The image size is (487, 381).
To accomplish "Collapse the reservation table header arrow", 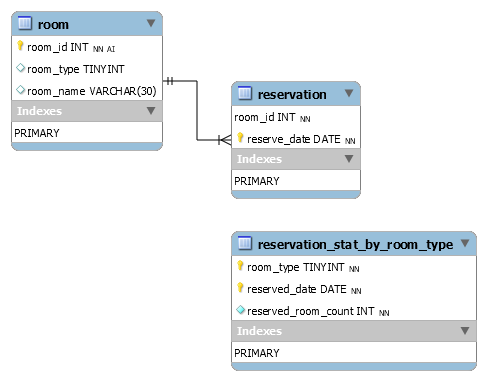I will point(349,93).
